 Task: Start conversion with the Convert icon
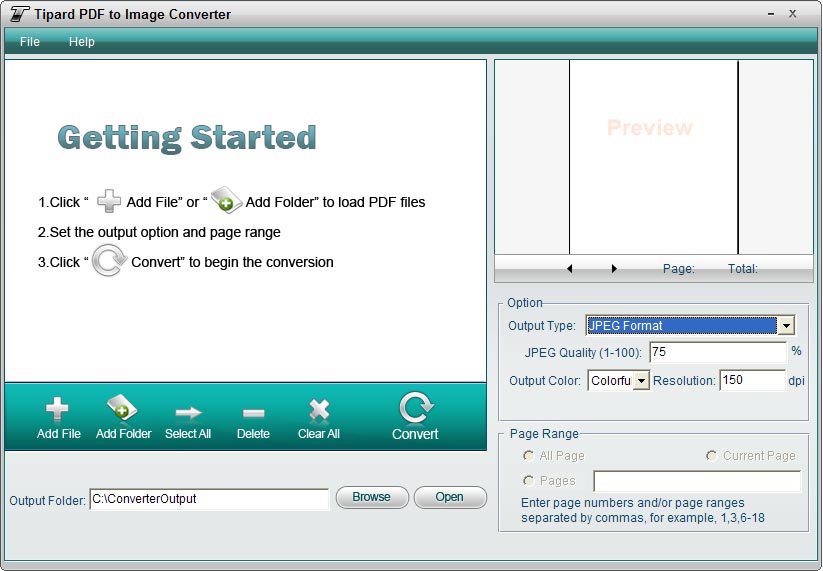415,408
